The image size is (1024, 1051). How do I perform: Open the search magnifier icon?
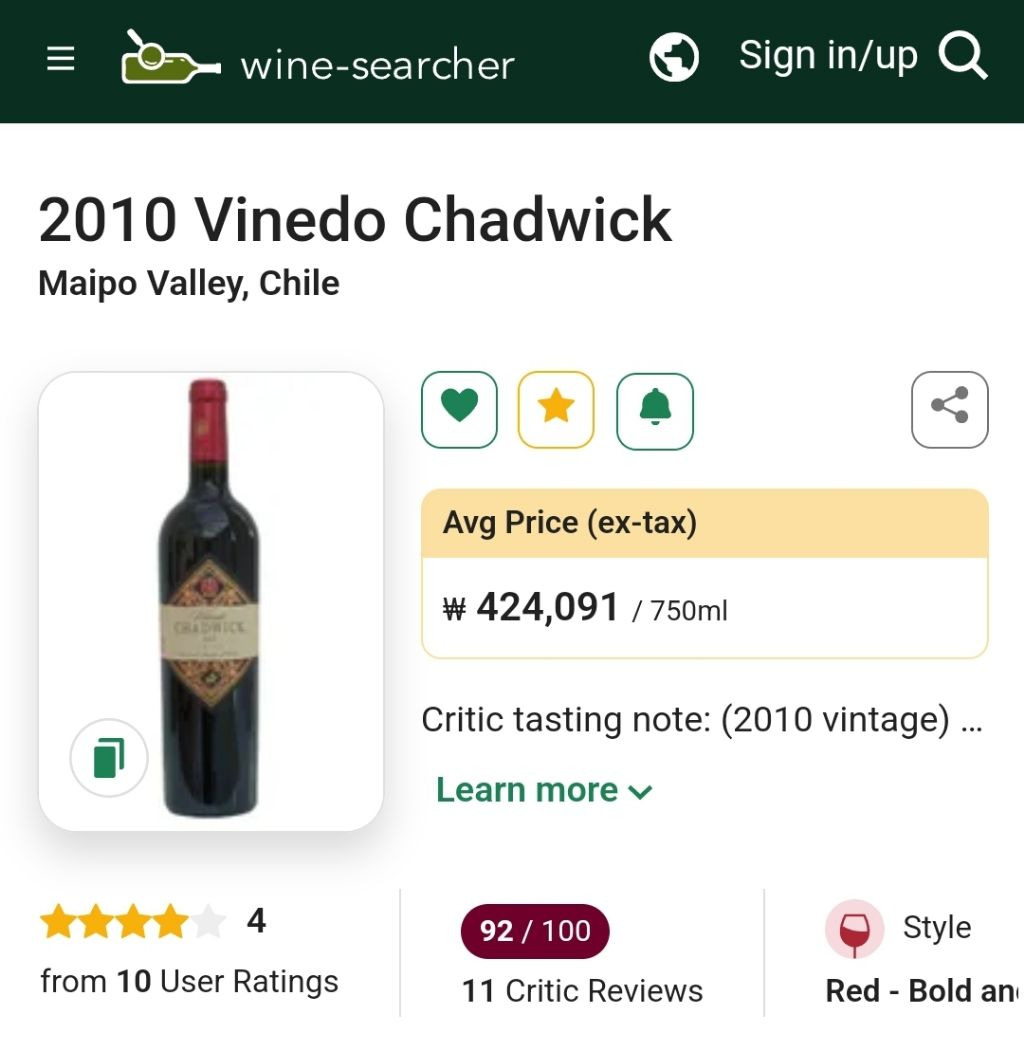(x=963, y=57)
